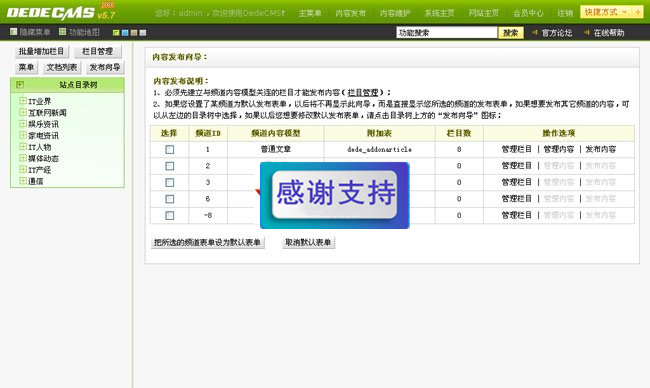Open the 快捷方式 dropdown

click(x=606, y=12)
